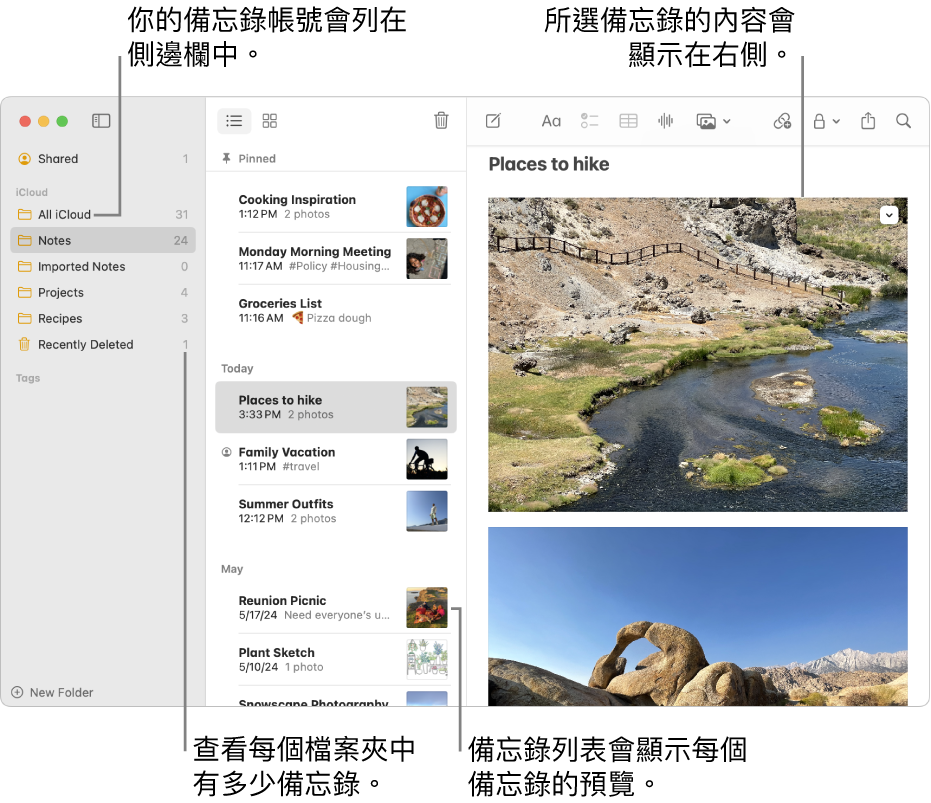
Task: Open the Imported Notes folder
Action: tap(103, 267)
